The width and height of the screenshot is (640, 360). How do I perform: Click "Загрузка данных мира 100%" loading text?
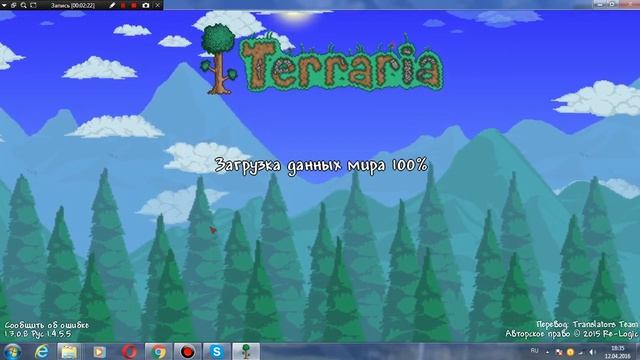pyautogui.click(x=321, y=165)
